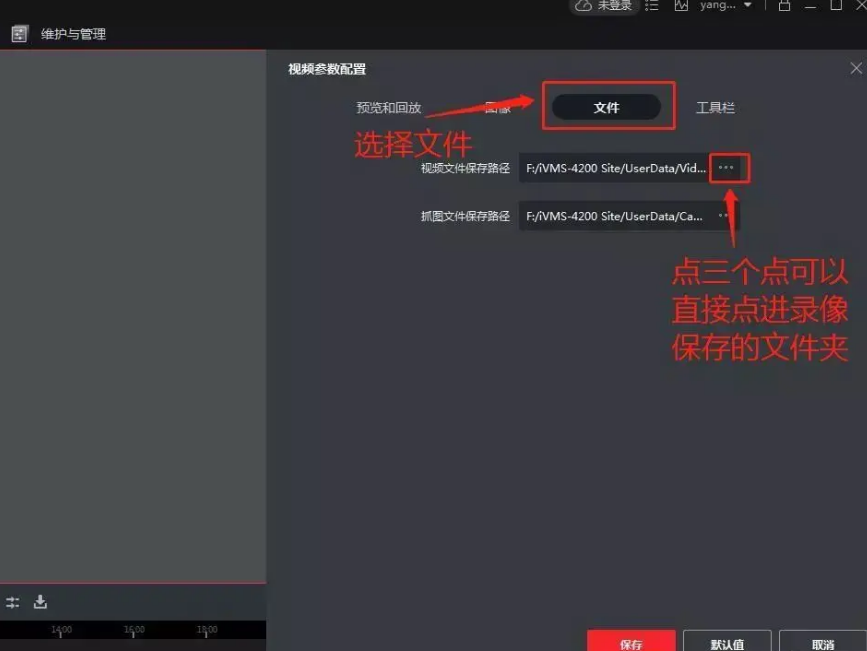Select the 文件 tab
The width and height of the screenshot is (867, 651).
point(607,108)
